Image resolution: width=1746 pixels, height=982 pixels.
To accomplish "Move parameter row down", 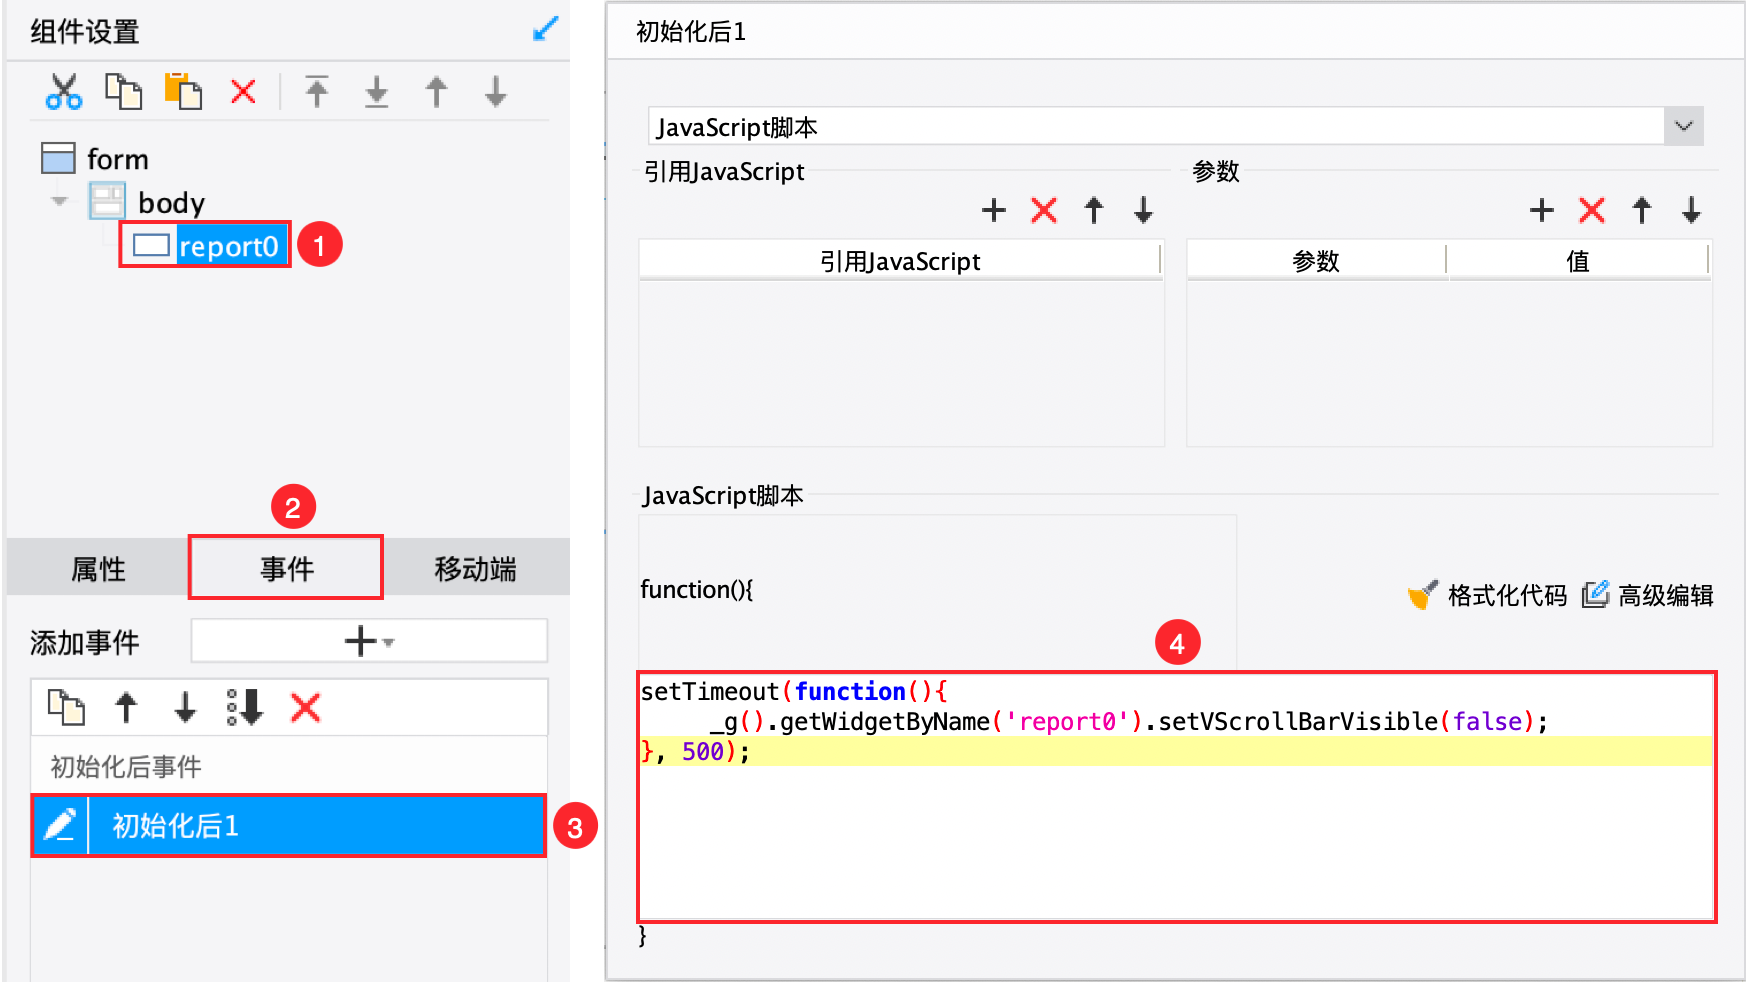I will click(x=1692, y=210).
